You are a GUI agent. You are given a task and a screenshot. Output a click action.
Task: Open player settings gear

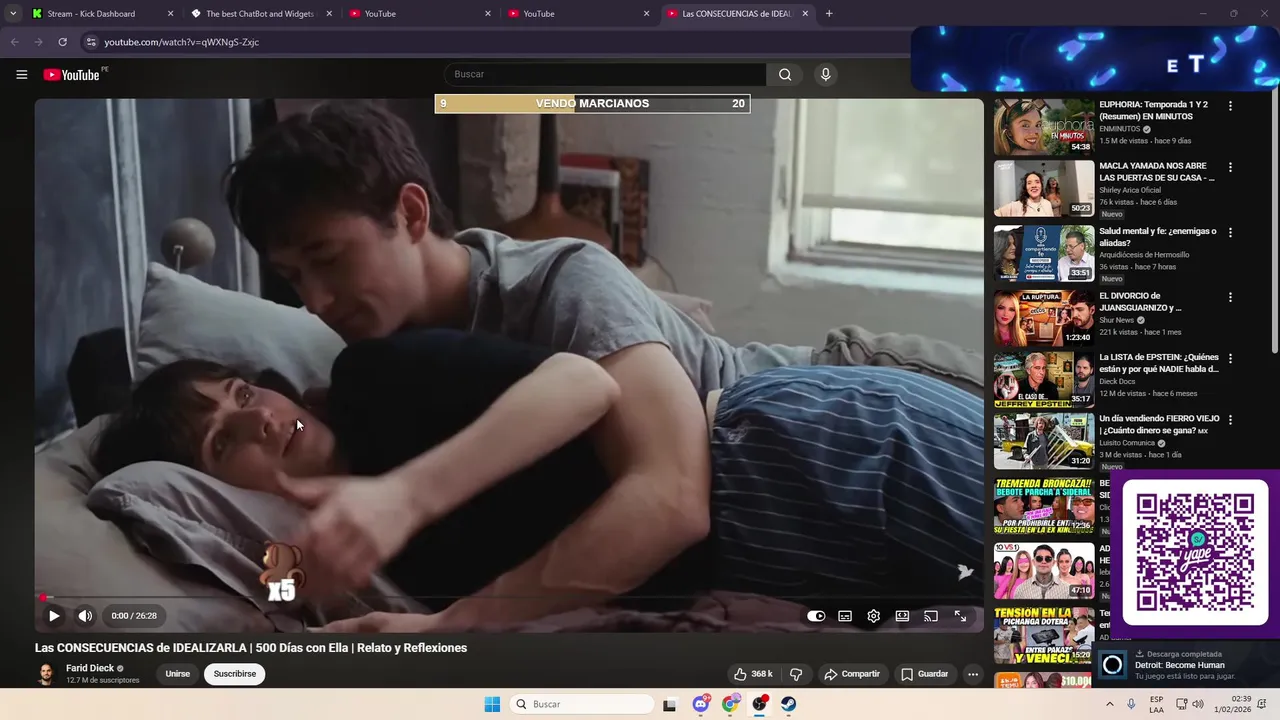pos(874,616)
